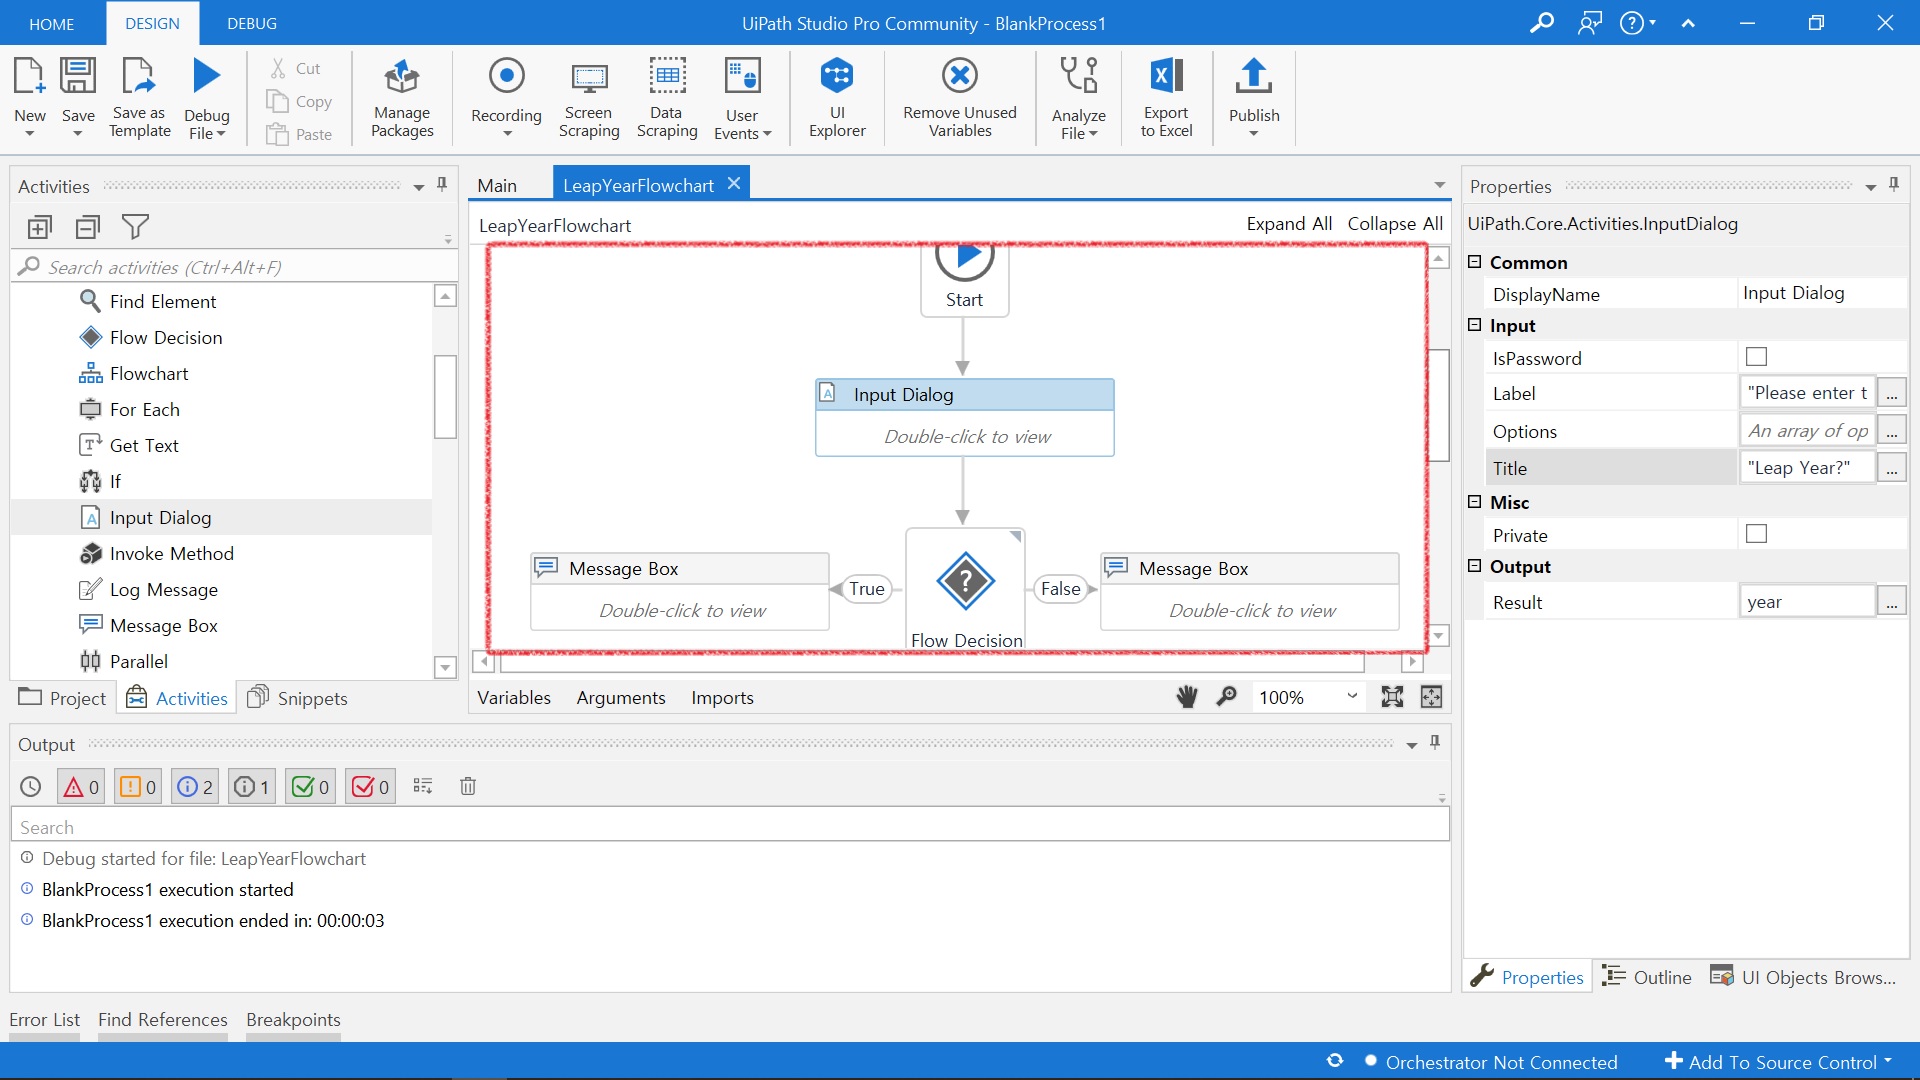Image resolution: width=1920 pixels, height=1080 pixels.
Task: Open Manage Packages
Action: (x=402, y=97)
